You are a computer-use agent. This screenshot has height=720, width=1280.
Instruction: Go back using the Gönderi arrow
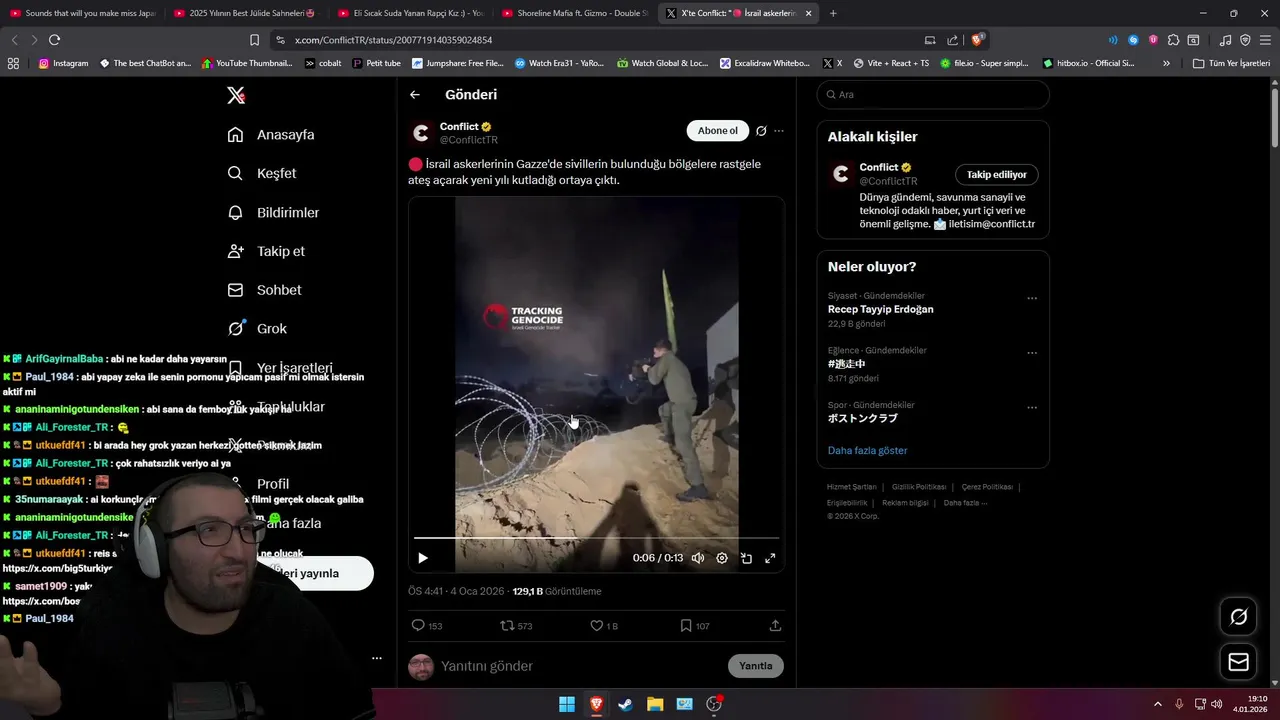(415, 95)
